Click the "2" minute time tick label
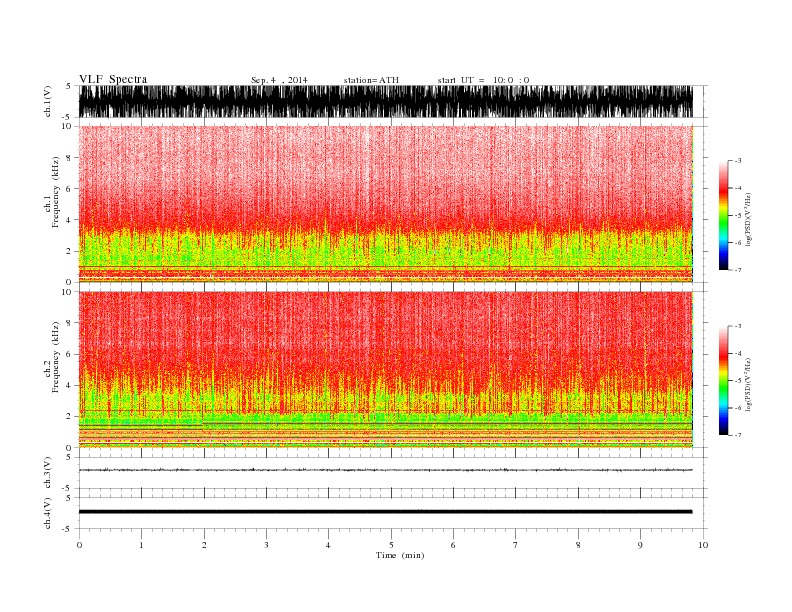The width and height of the screenshot is (792, 612). coord(204,545)
